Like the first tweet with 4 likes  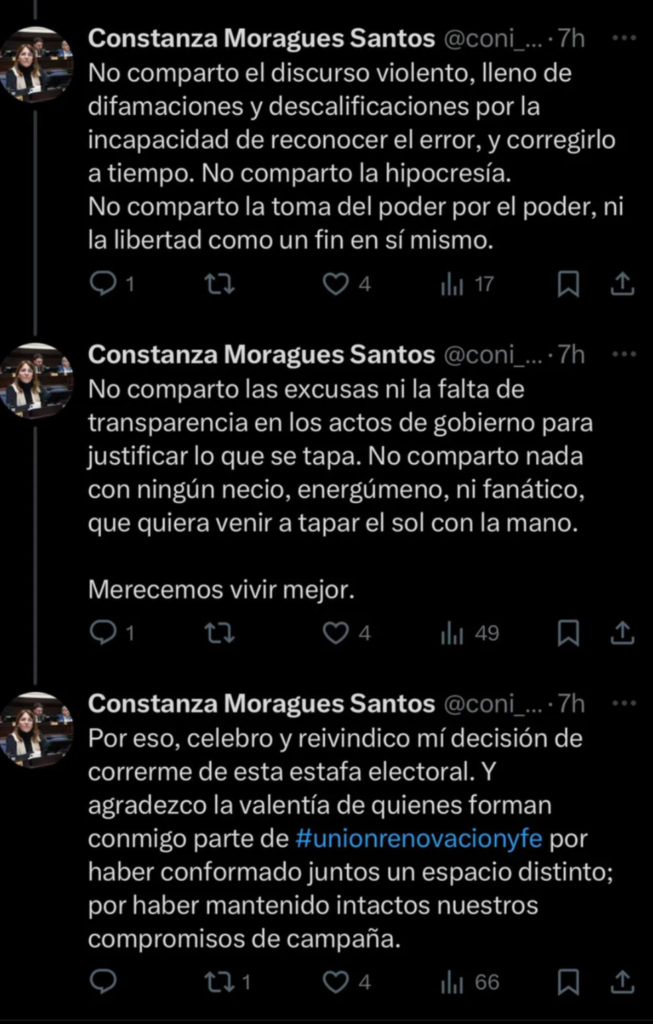click(x=336, y=285)
